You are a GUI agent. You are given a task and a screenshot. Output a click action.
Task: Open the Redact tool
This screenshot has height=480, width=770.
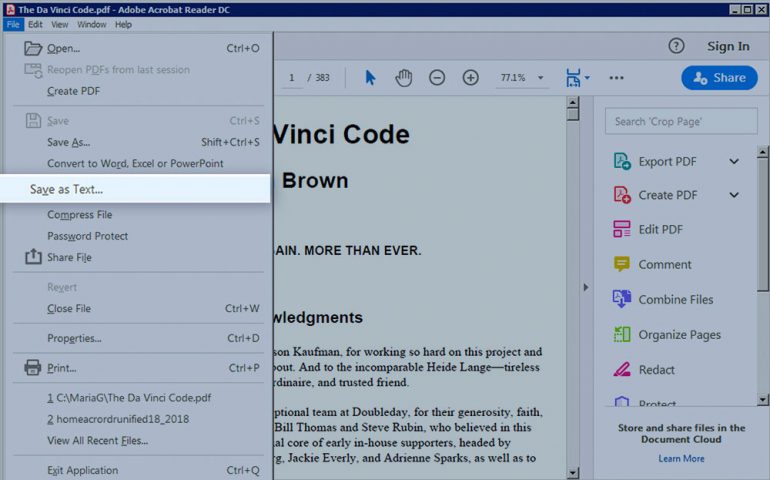[656, 369]
